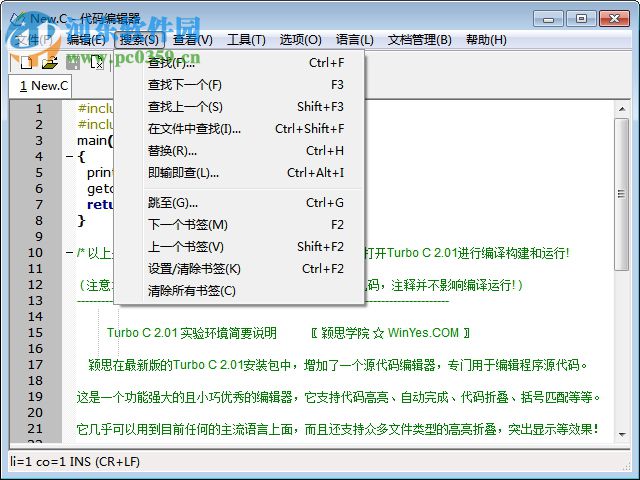The width and height of the screenshot is (640, 480).
Task: Open the 工具(T) menu
Action: coord(246,40)
